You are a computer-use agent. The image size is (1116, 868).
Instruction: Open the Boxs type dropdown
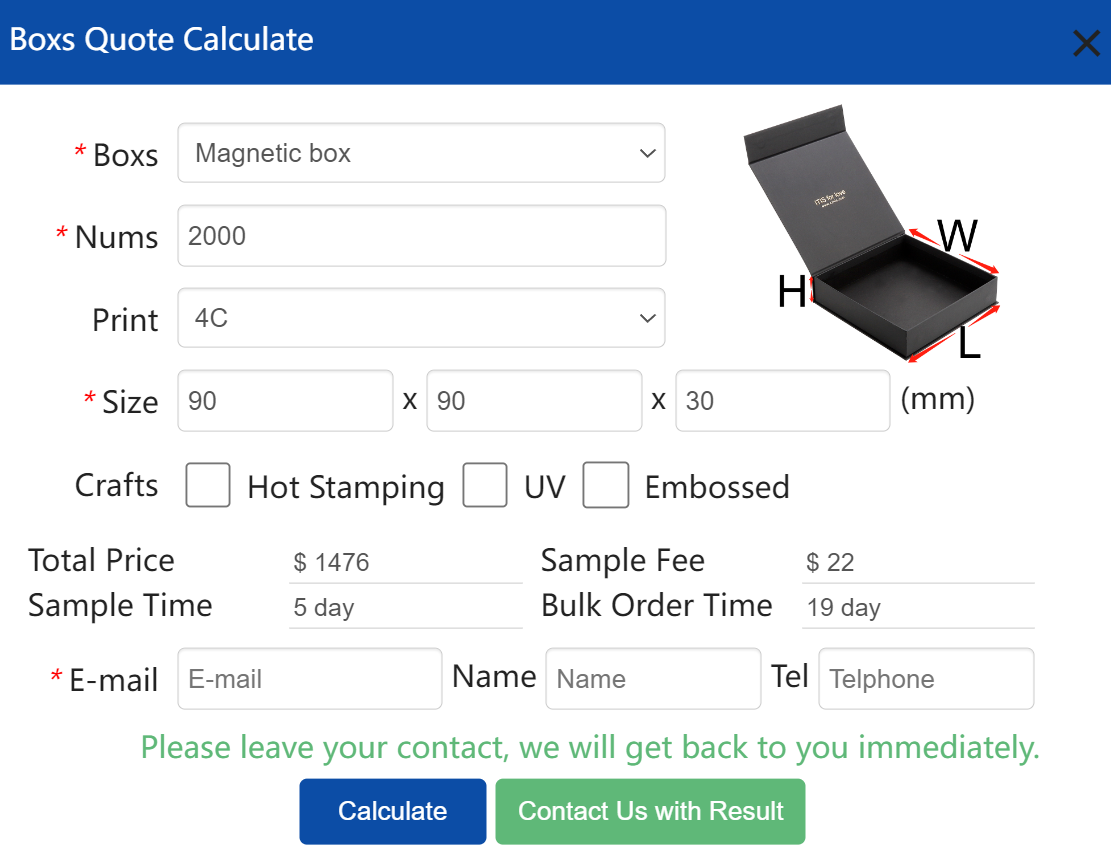[421, 153]
